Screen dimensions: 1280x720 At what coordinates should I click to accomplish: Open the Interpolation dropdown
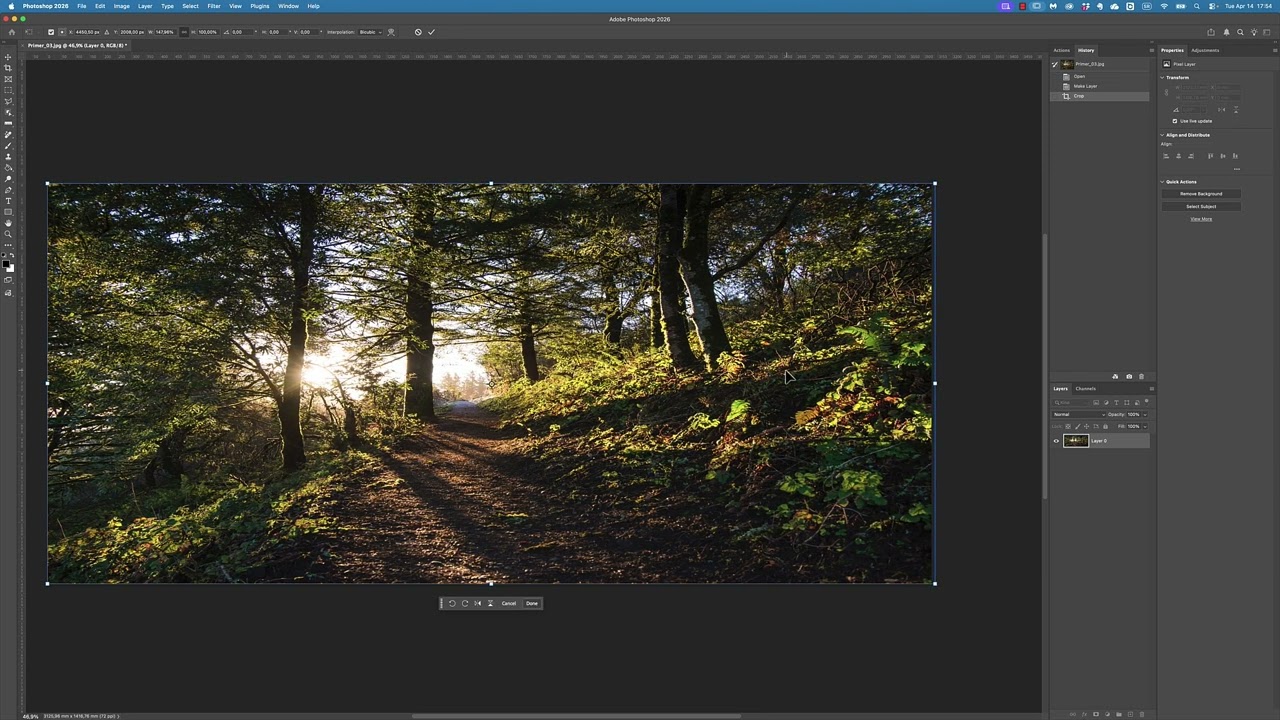[x=369, y=32]
